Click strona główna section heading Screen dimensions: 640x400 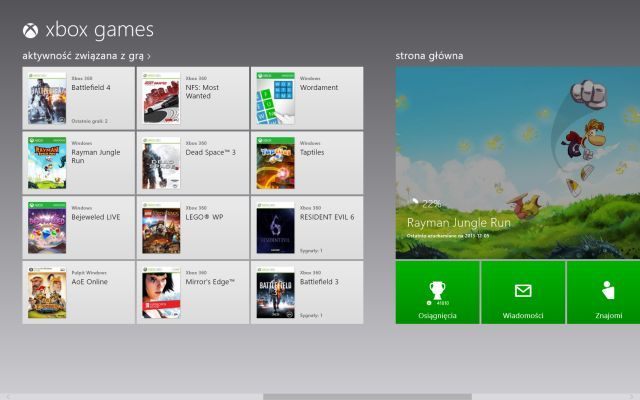tap(429, 56)
